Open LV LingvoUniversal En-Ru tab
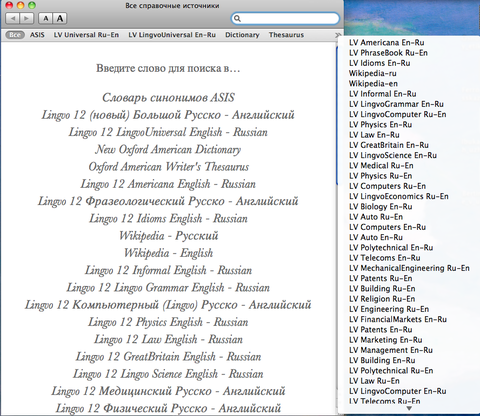Screen dimensions: 480x416 coord(172,35)
